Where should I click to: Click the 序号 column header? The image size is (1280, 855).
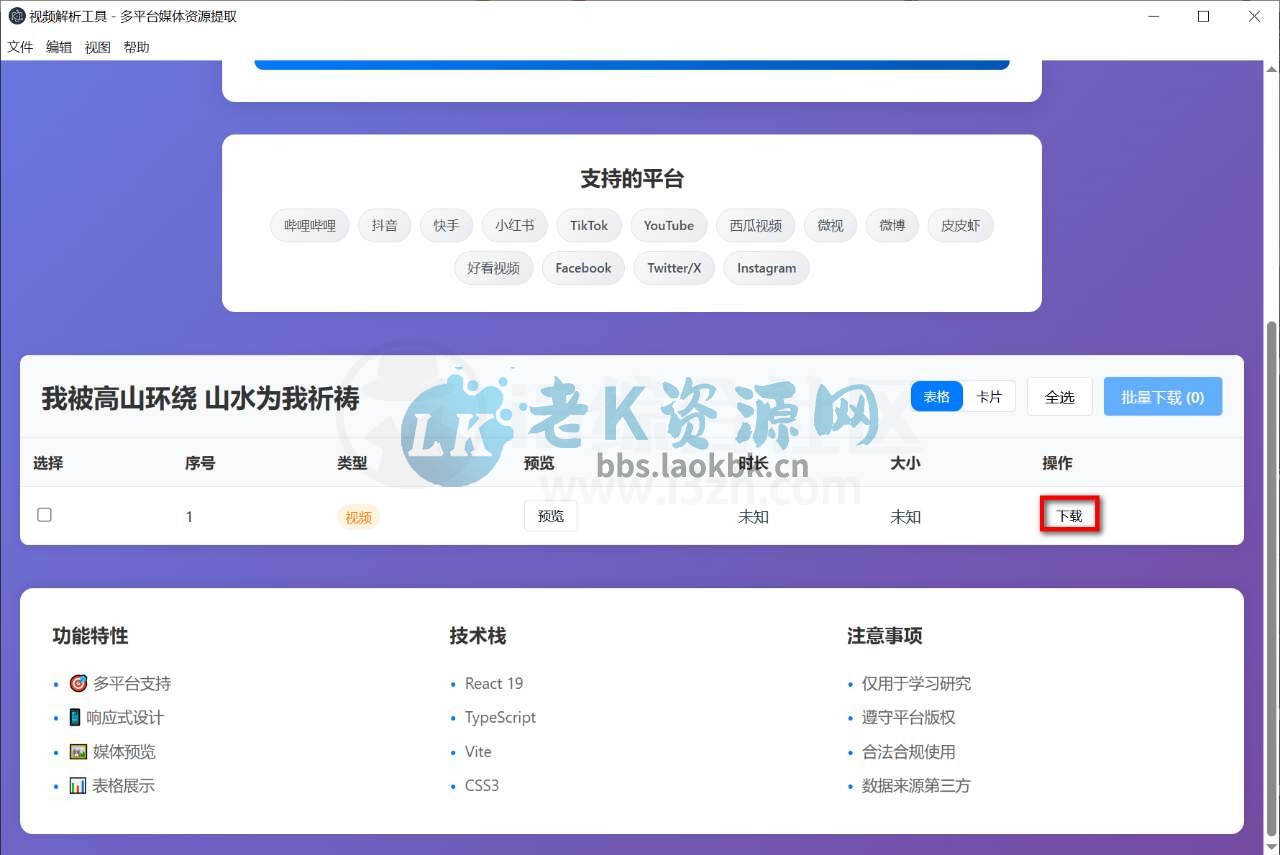pyautogui.click(x=200, y=463)
